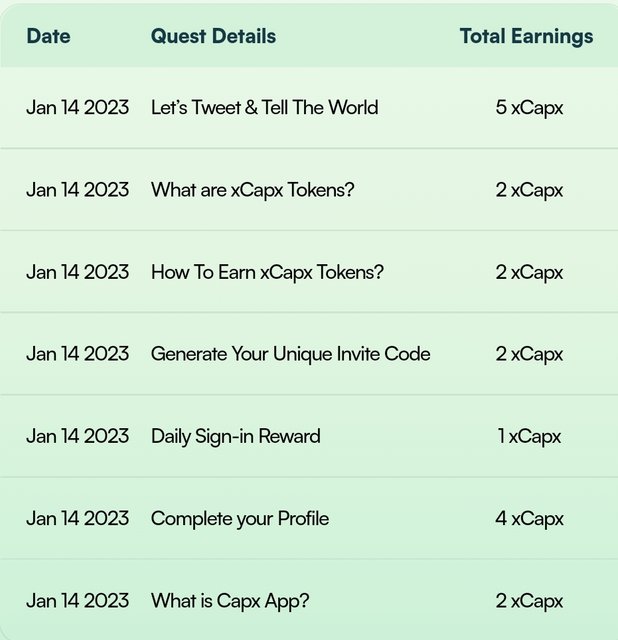
Task: Click the 4 xCapx earnings value
Action: [x=529, y=519]
